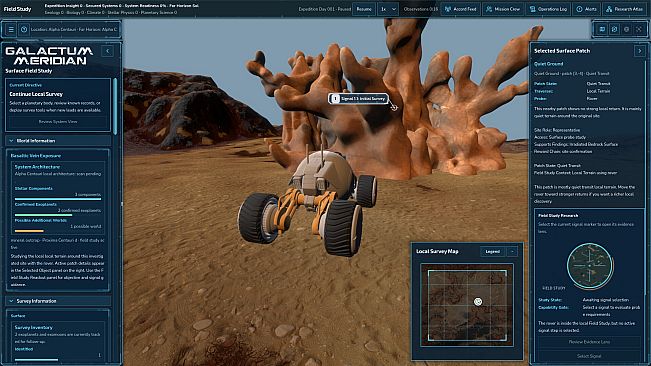651x366 pixels.
Task: Collapse the Selected Surface Patch panel
Action: tap(639, 51)
